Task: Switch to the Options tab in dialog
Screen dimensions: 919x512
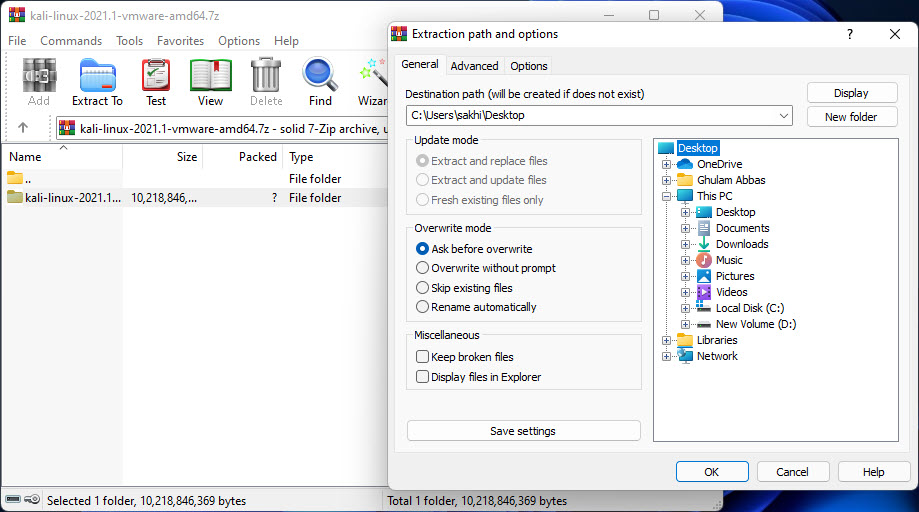Action: coord(529,66)
